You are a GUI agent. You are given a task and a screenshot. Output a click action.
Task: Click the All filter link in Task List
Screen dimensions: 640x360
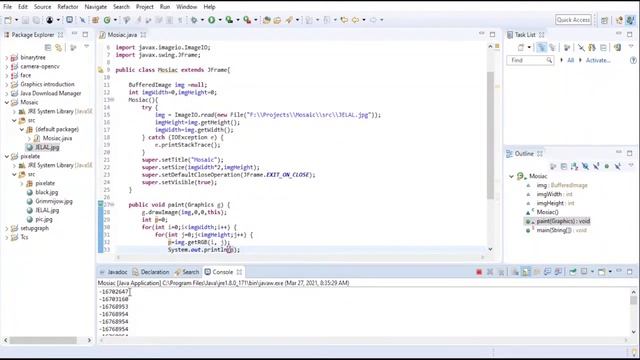point(570,60)
